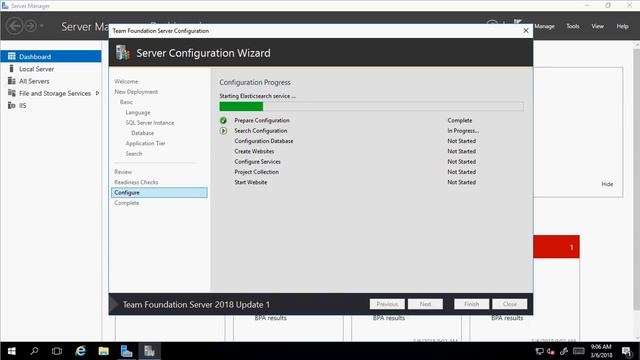Select the Application Tier step
This screenshot has width=640, height=360.
click(145, 143)
